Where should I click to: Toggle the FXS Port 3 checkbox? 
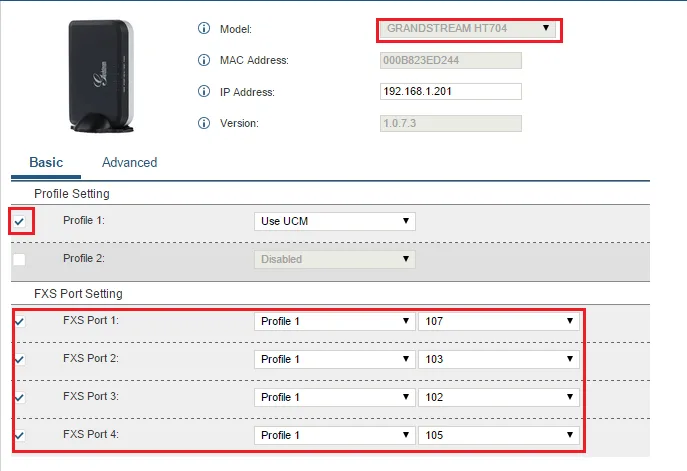pyautogui.click(x=20, y=397)
